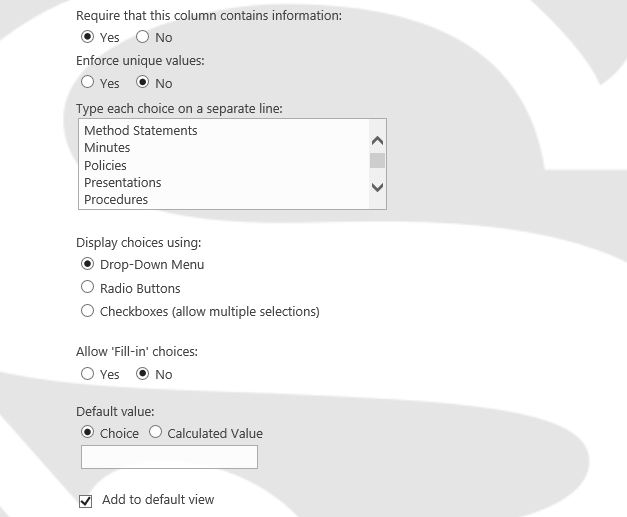Screen dimensions: 627x517
Task: Click the Procedures choice line
Action: (116, 200)
